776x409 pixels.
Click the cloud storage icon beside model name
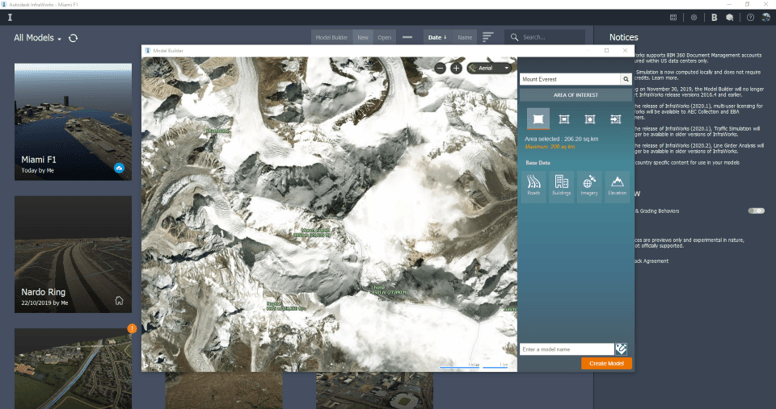[621, 349]
